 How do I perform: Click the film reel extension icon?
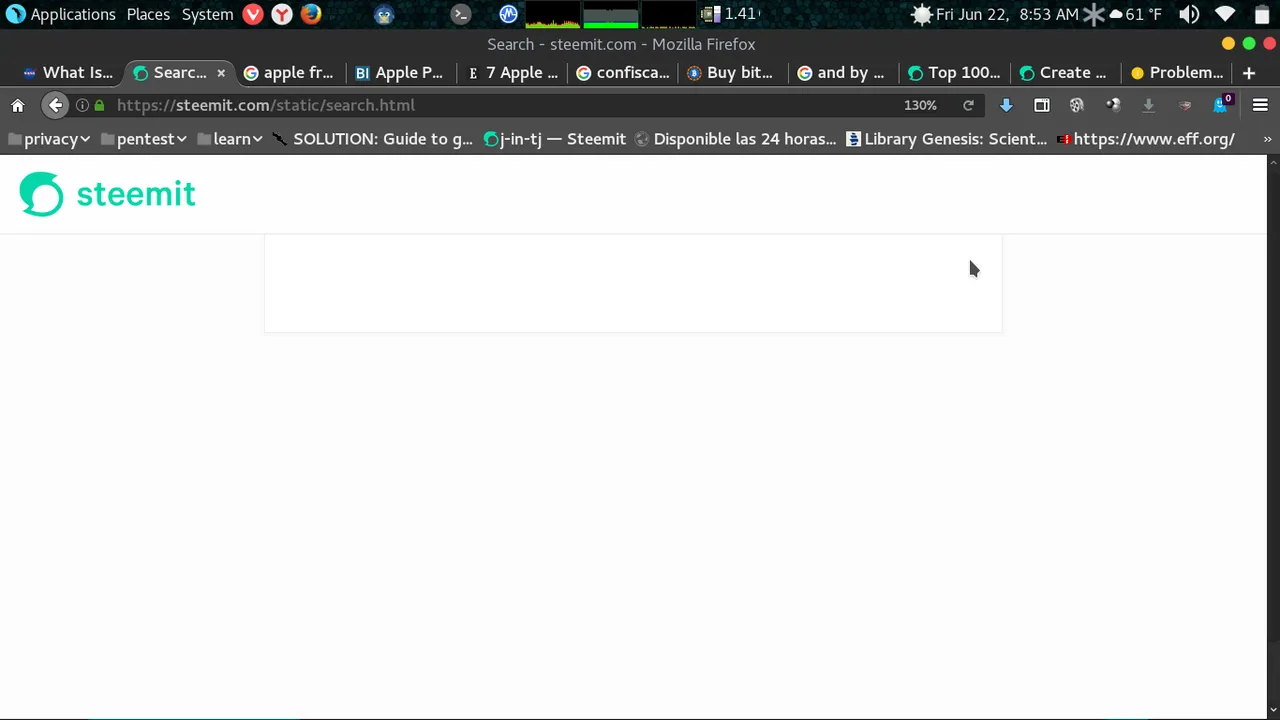pyautogui.click(x=1077, y=105)
